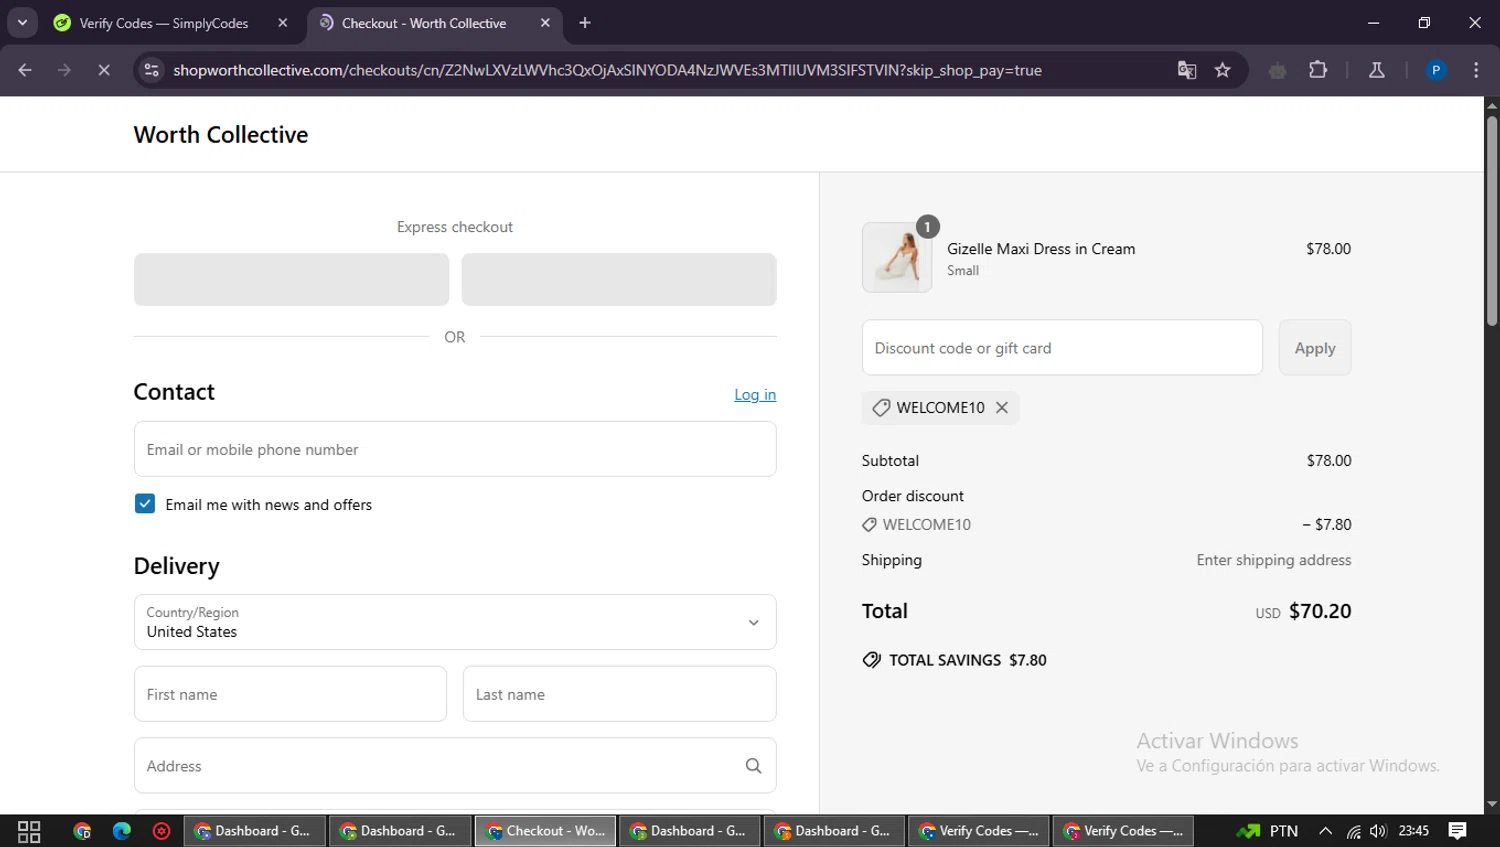1500x847 pixels.
Task: Click the scrollbar down arrow
Action: tap(1492, 804)
